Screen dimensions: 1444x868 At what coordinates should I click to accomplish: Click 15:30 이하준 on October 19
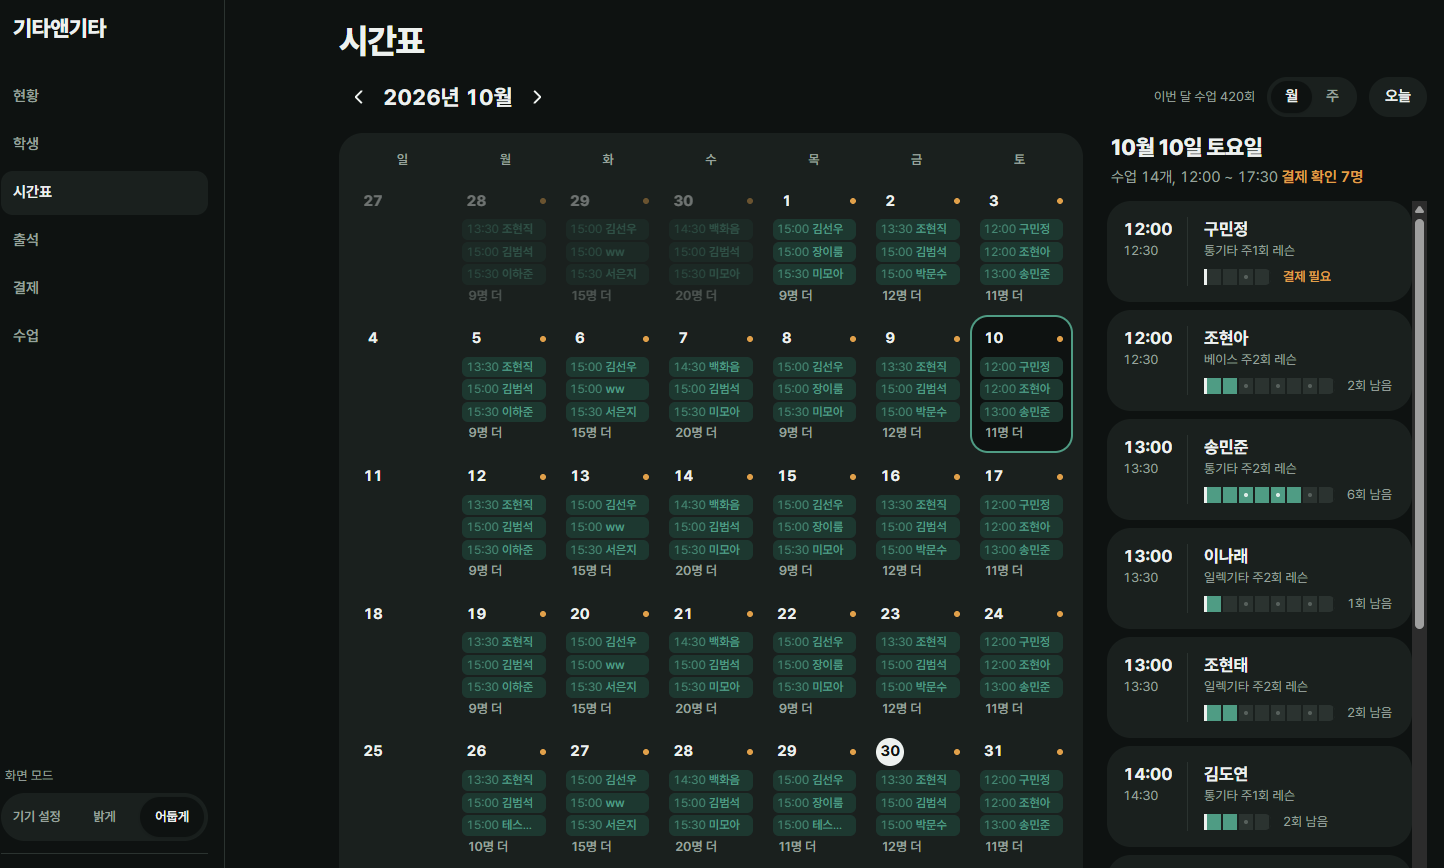click(504, 687)
